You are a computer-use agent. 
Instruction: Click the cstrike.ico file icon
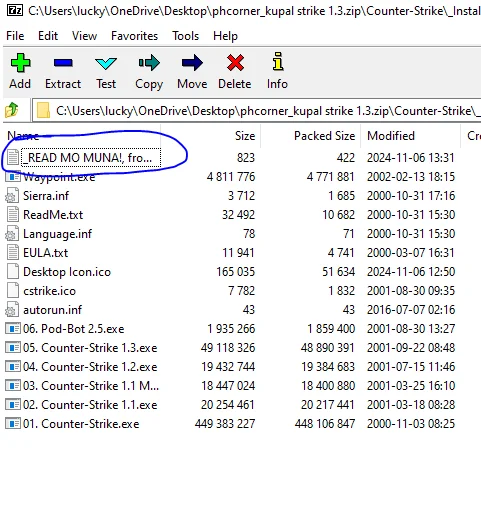point(13,291)
